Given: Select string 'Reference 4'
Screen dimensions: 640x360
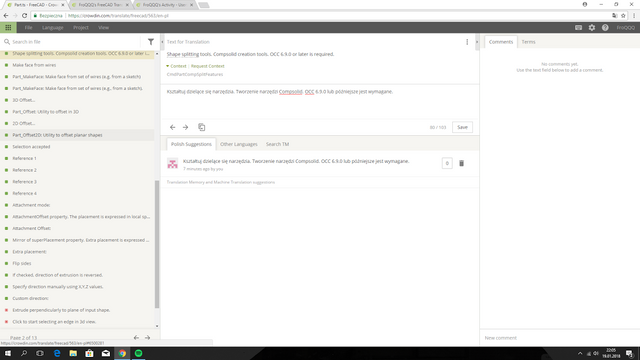Looking at the screenshot, I should pyautogui.click(x=78, y=193).
